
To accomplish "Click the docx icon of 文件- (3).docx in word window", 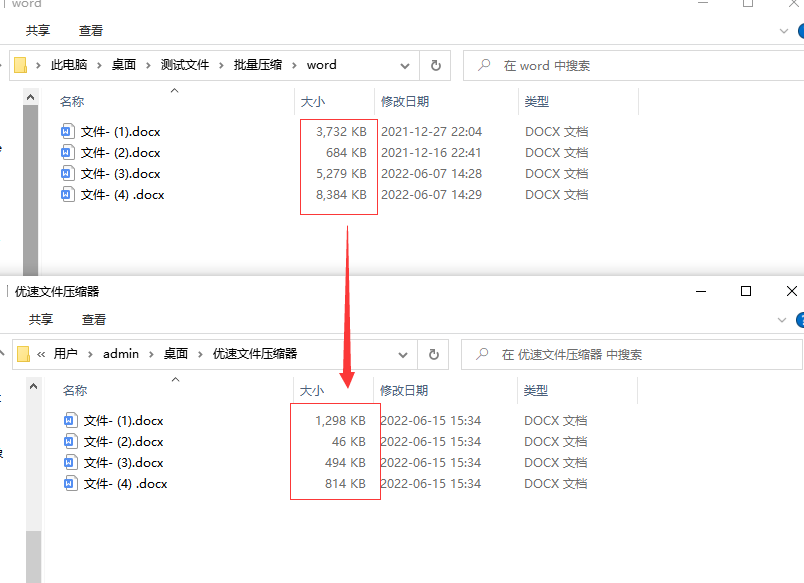I will [x=67, y=174].
